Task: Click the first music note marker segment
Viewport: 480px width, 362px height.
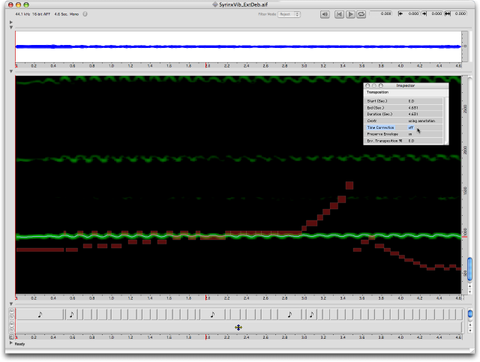Action: 40,314
